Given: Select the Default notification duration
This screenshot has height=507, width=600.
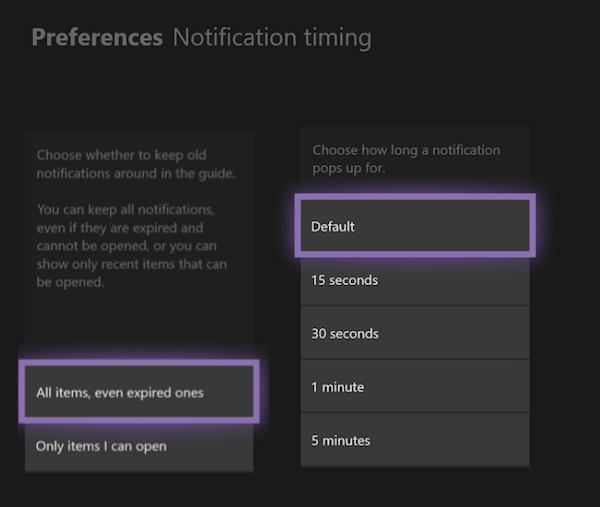Looking at the screenshot, I should tap(414, 226).
